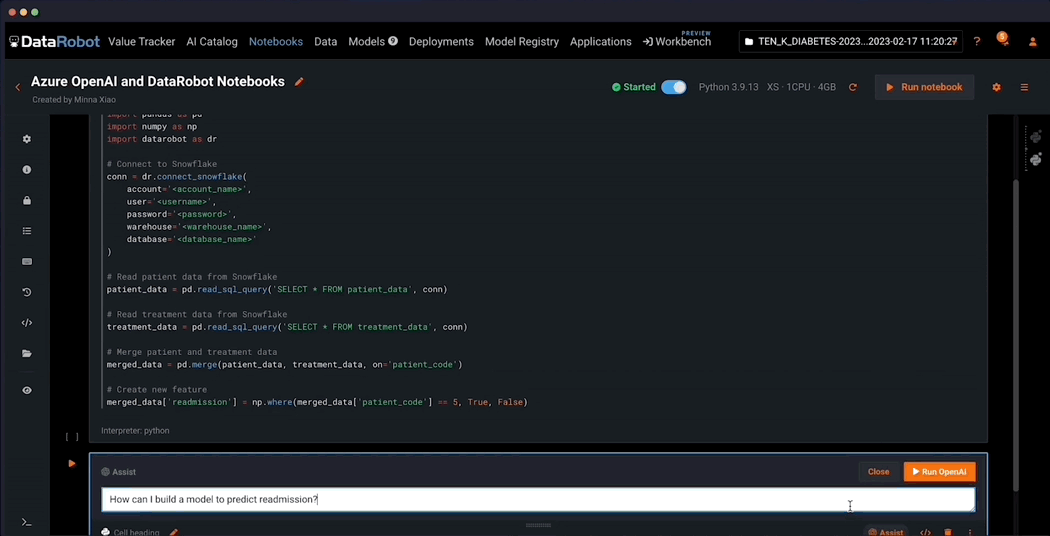This screenshot has height=536, width=1050.
Task: Open the notifications badge icon
Action: pos(1002,38)
